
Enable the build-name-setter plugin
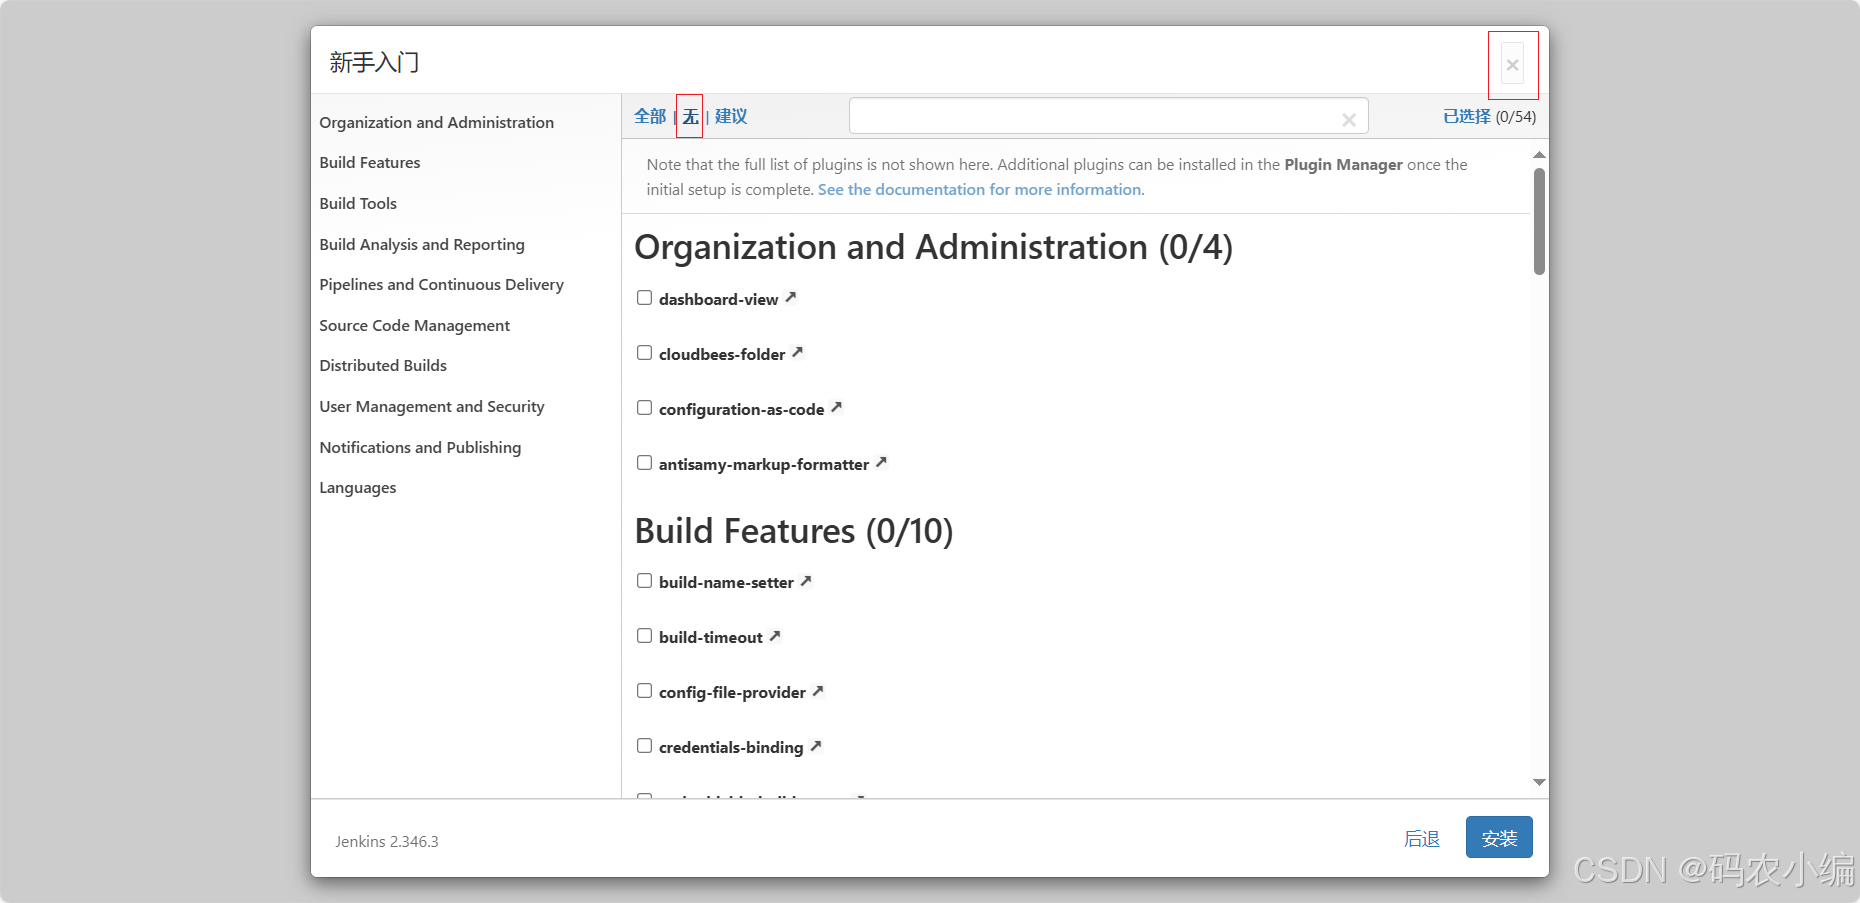pos(644,580)
